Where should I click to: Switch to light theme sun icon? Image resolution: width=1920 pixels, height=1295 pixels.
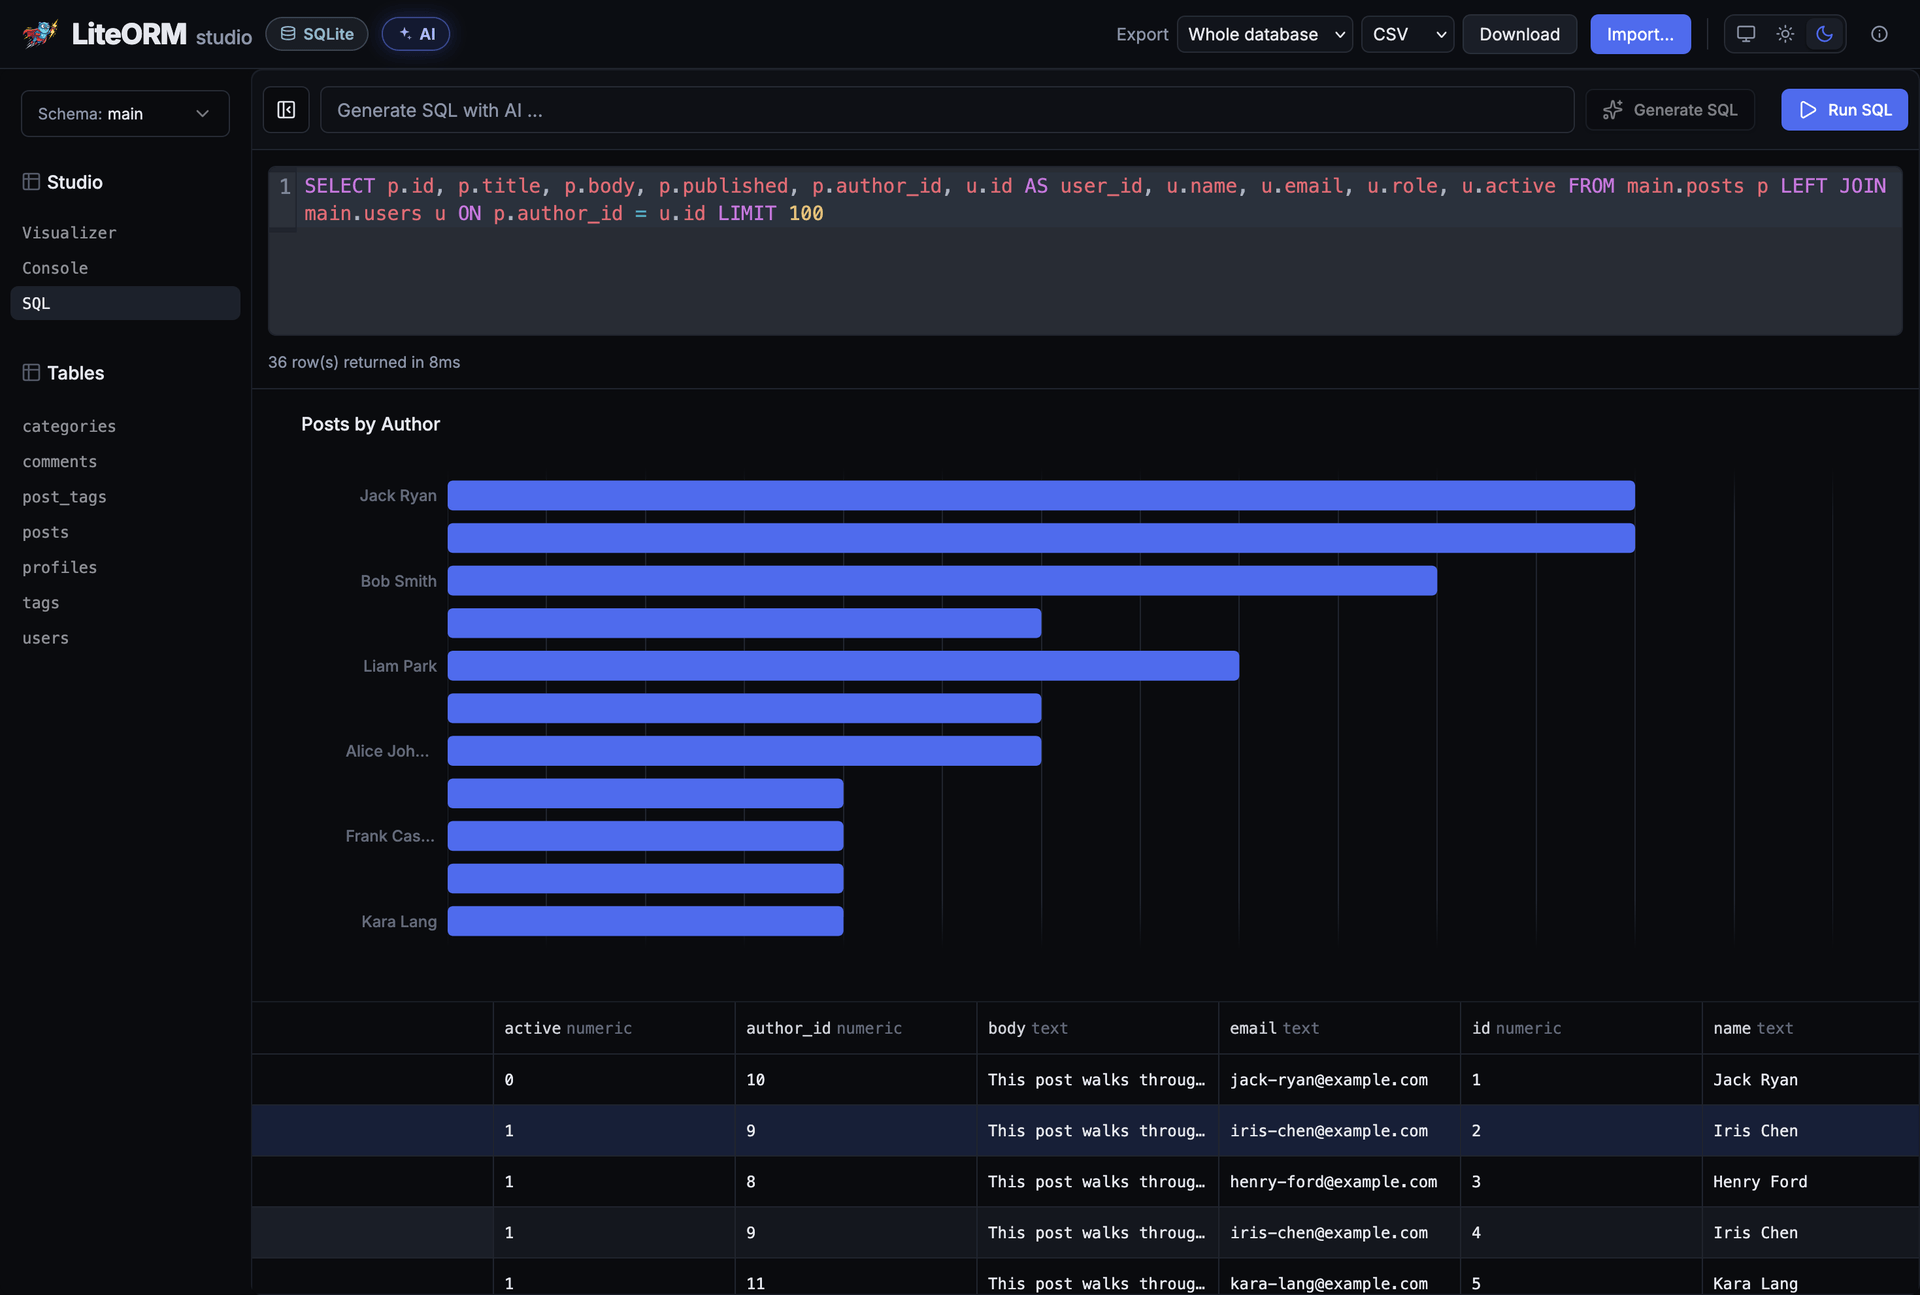pyautogui.click(x=1785, y=34)
